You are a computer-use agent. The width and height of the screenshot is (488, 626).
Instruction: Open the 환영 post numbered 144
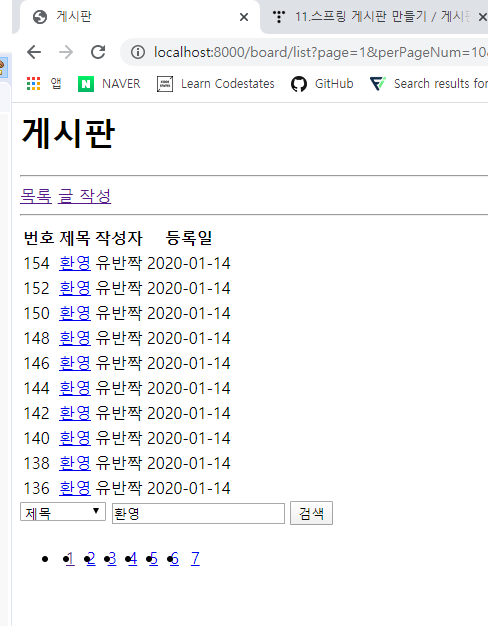click(x=75, y=388)
